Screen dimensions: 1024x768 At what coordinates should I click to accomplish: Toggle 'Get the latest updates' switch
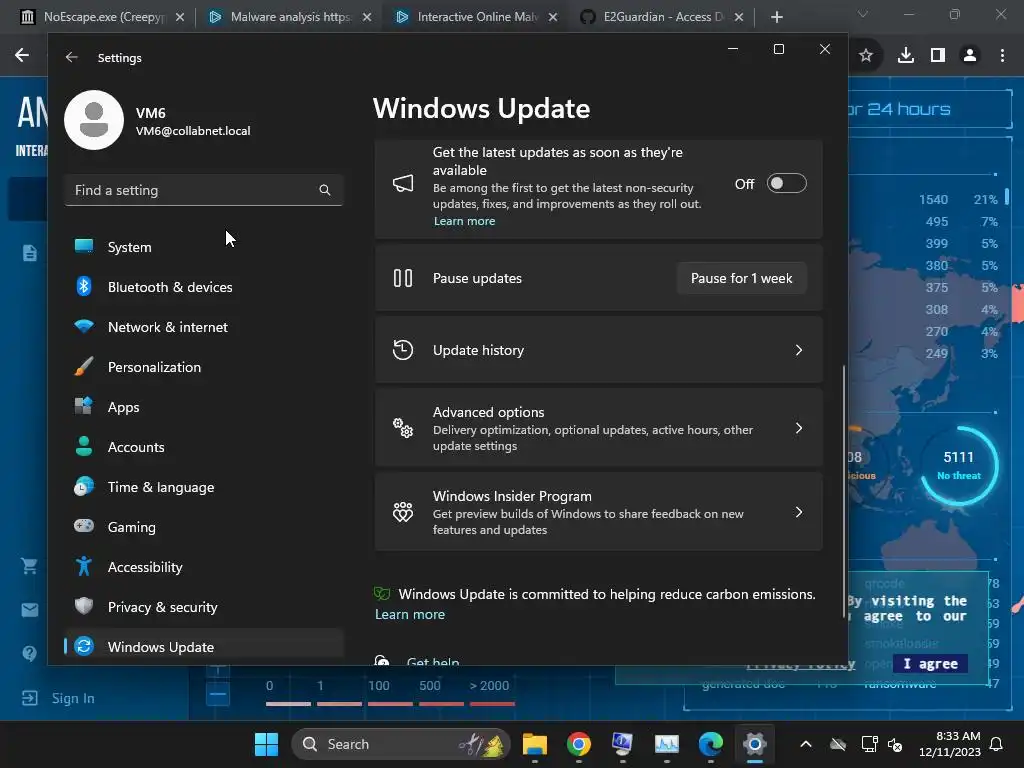[x=786, y=184]
